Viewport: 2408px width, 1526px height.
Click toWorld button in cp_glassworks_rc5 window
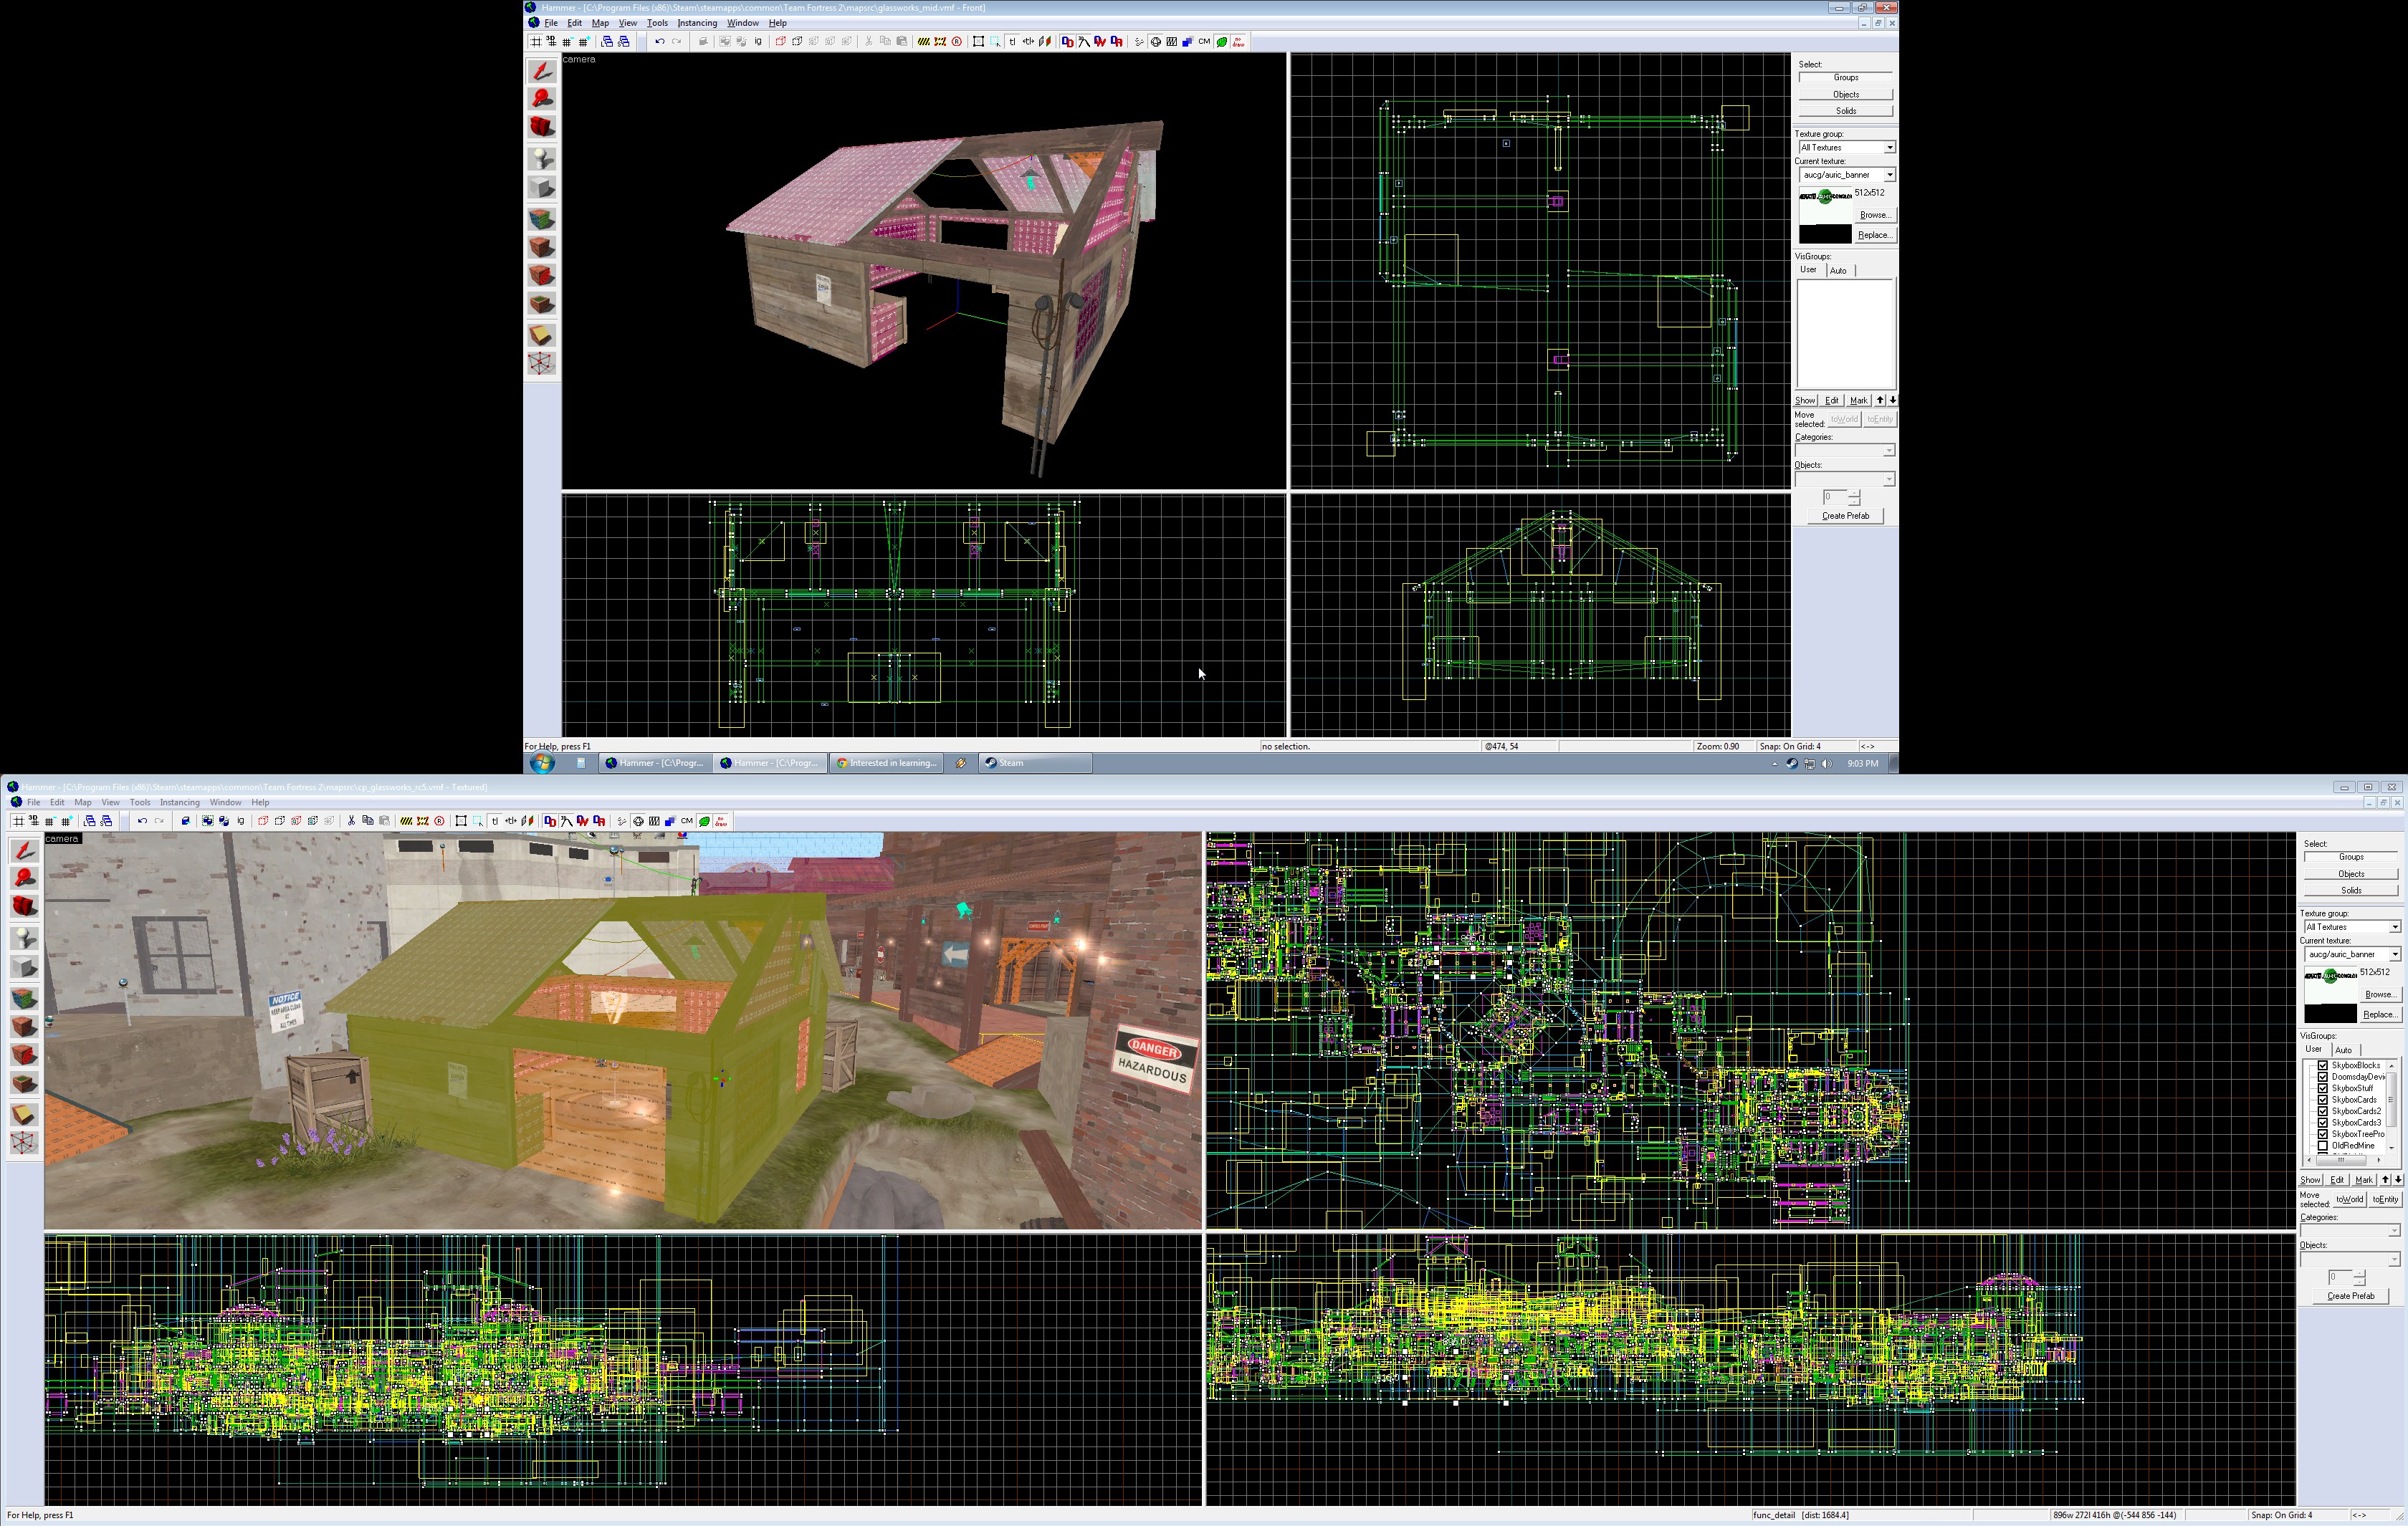[x=2349, y=1199]
